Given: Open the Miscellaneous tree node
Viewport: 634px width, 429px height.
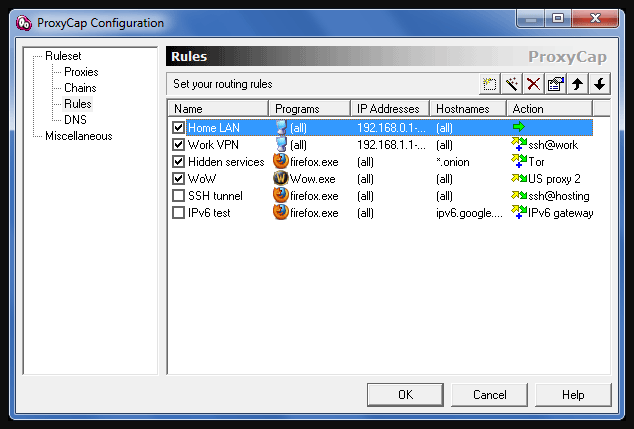Looking at the screenshot, I should [79, 136].
